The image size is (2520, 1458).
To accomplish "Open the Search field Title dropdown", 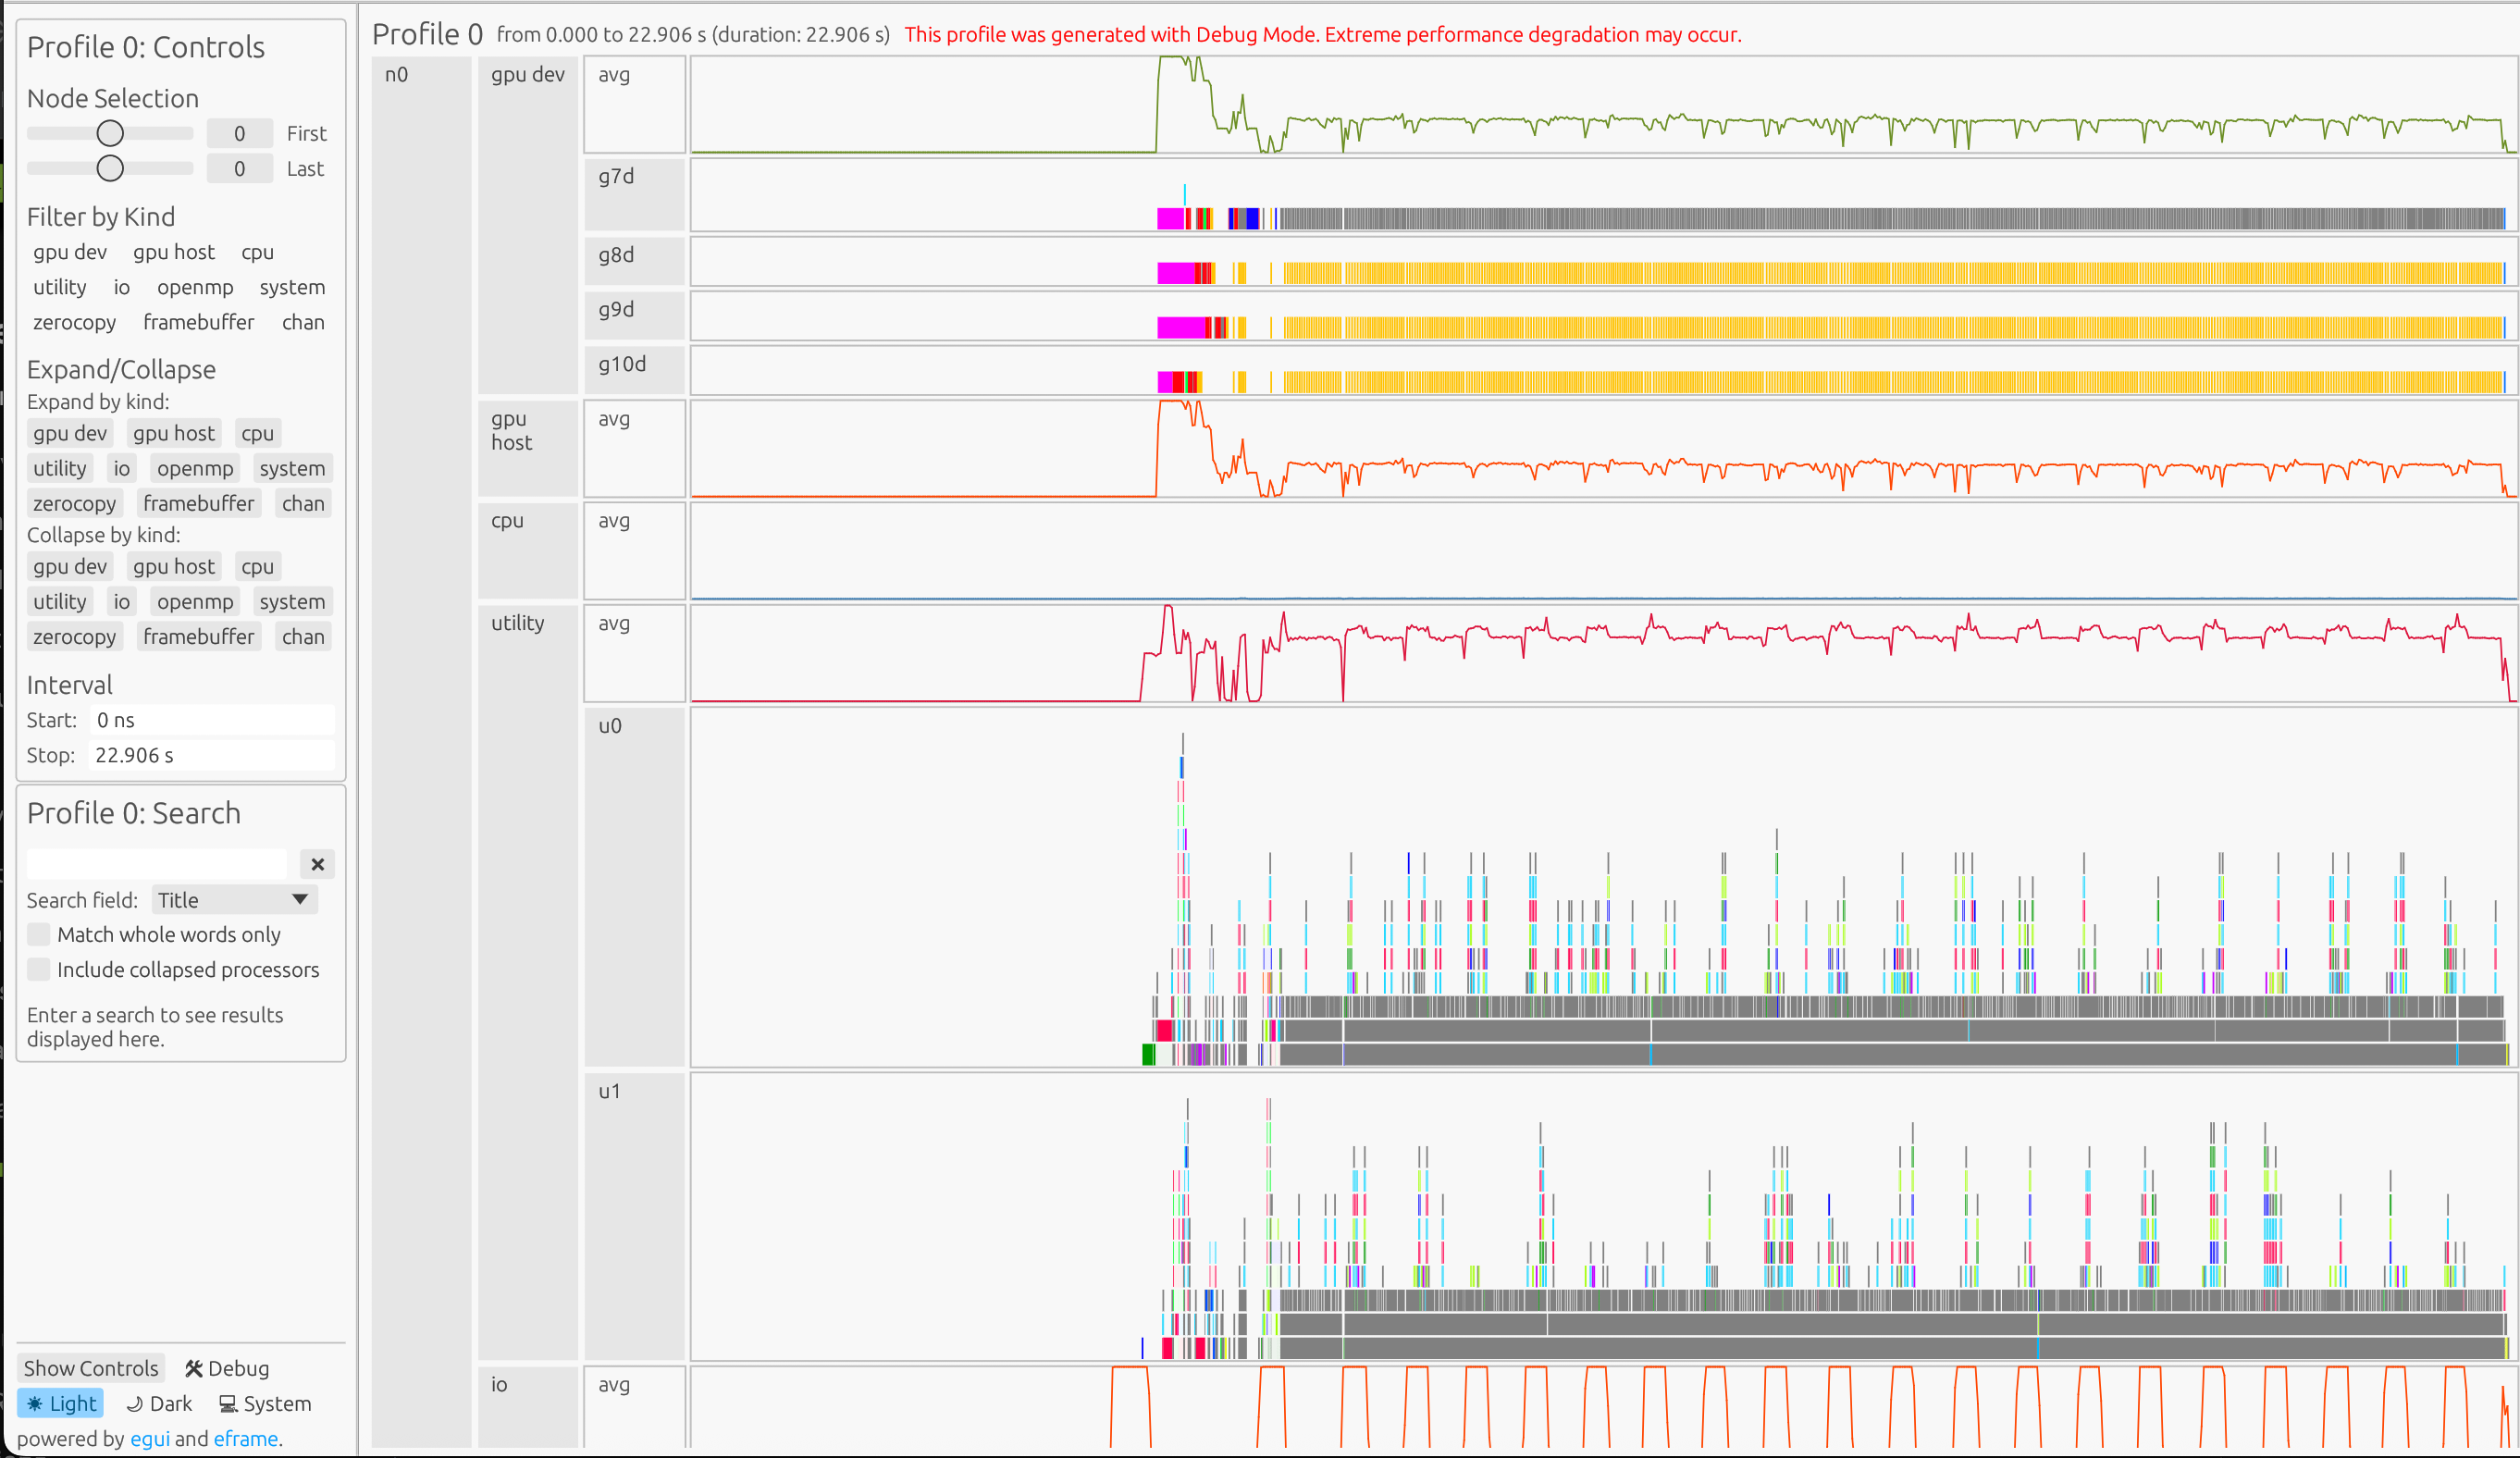I will click(x=234, y=899).
